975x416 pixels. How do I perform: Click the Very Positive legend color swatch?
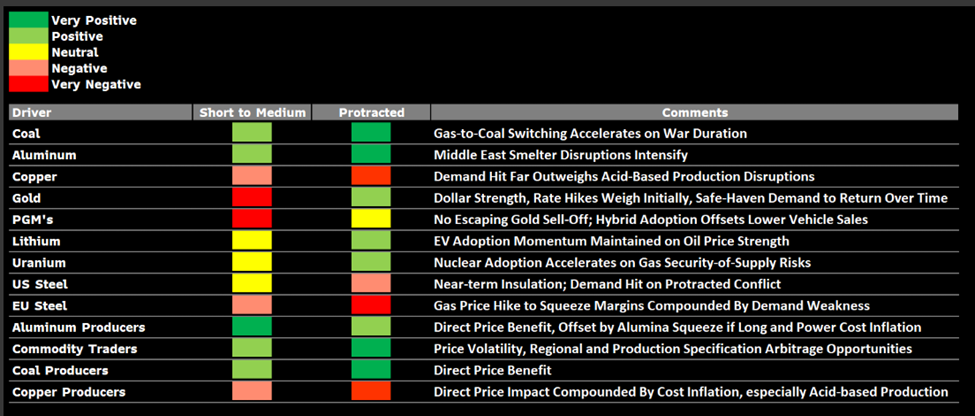click(27, 20)
